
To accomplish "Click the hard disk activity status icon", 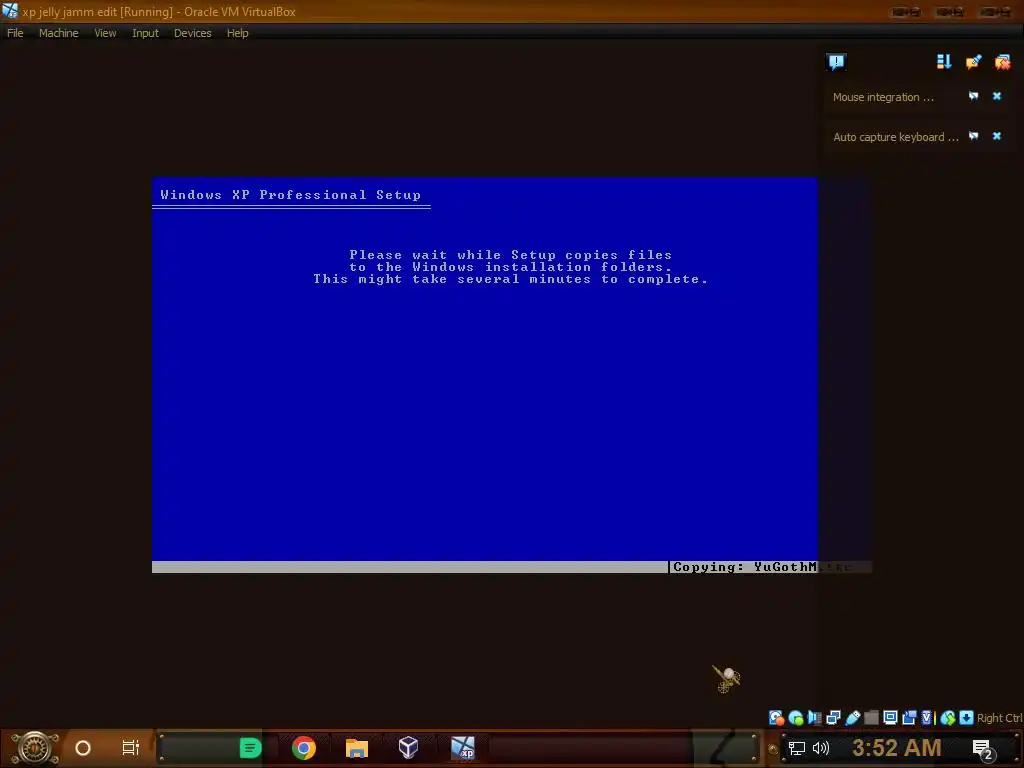I will [x=776, y=718].
